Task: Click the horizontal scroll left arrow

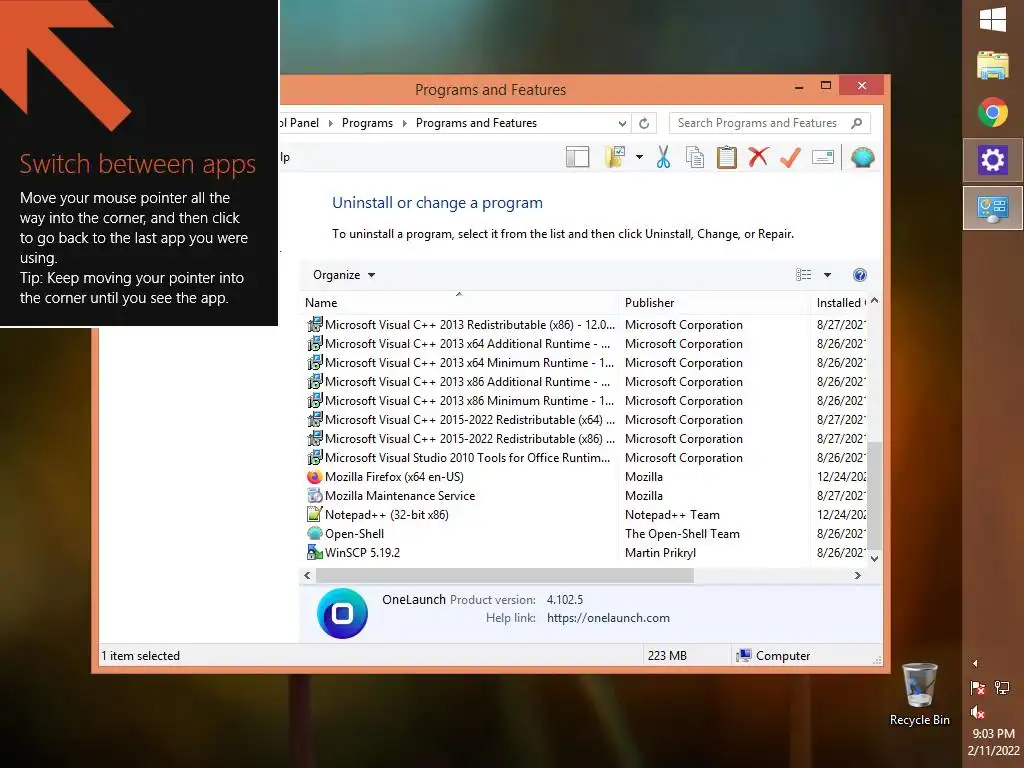Action: (x=308, y=575)
